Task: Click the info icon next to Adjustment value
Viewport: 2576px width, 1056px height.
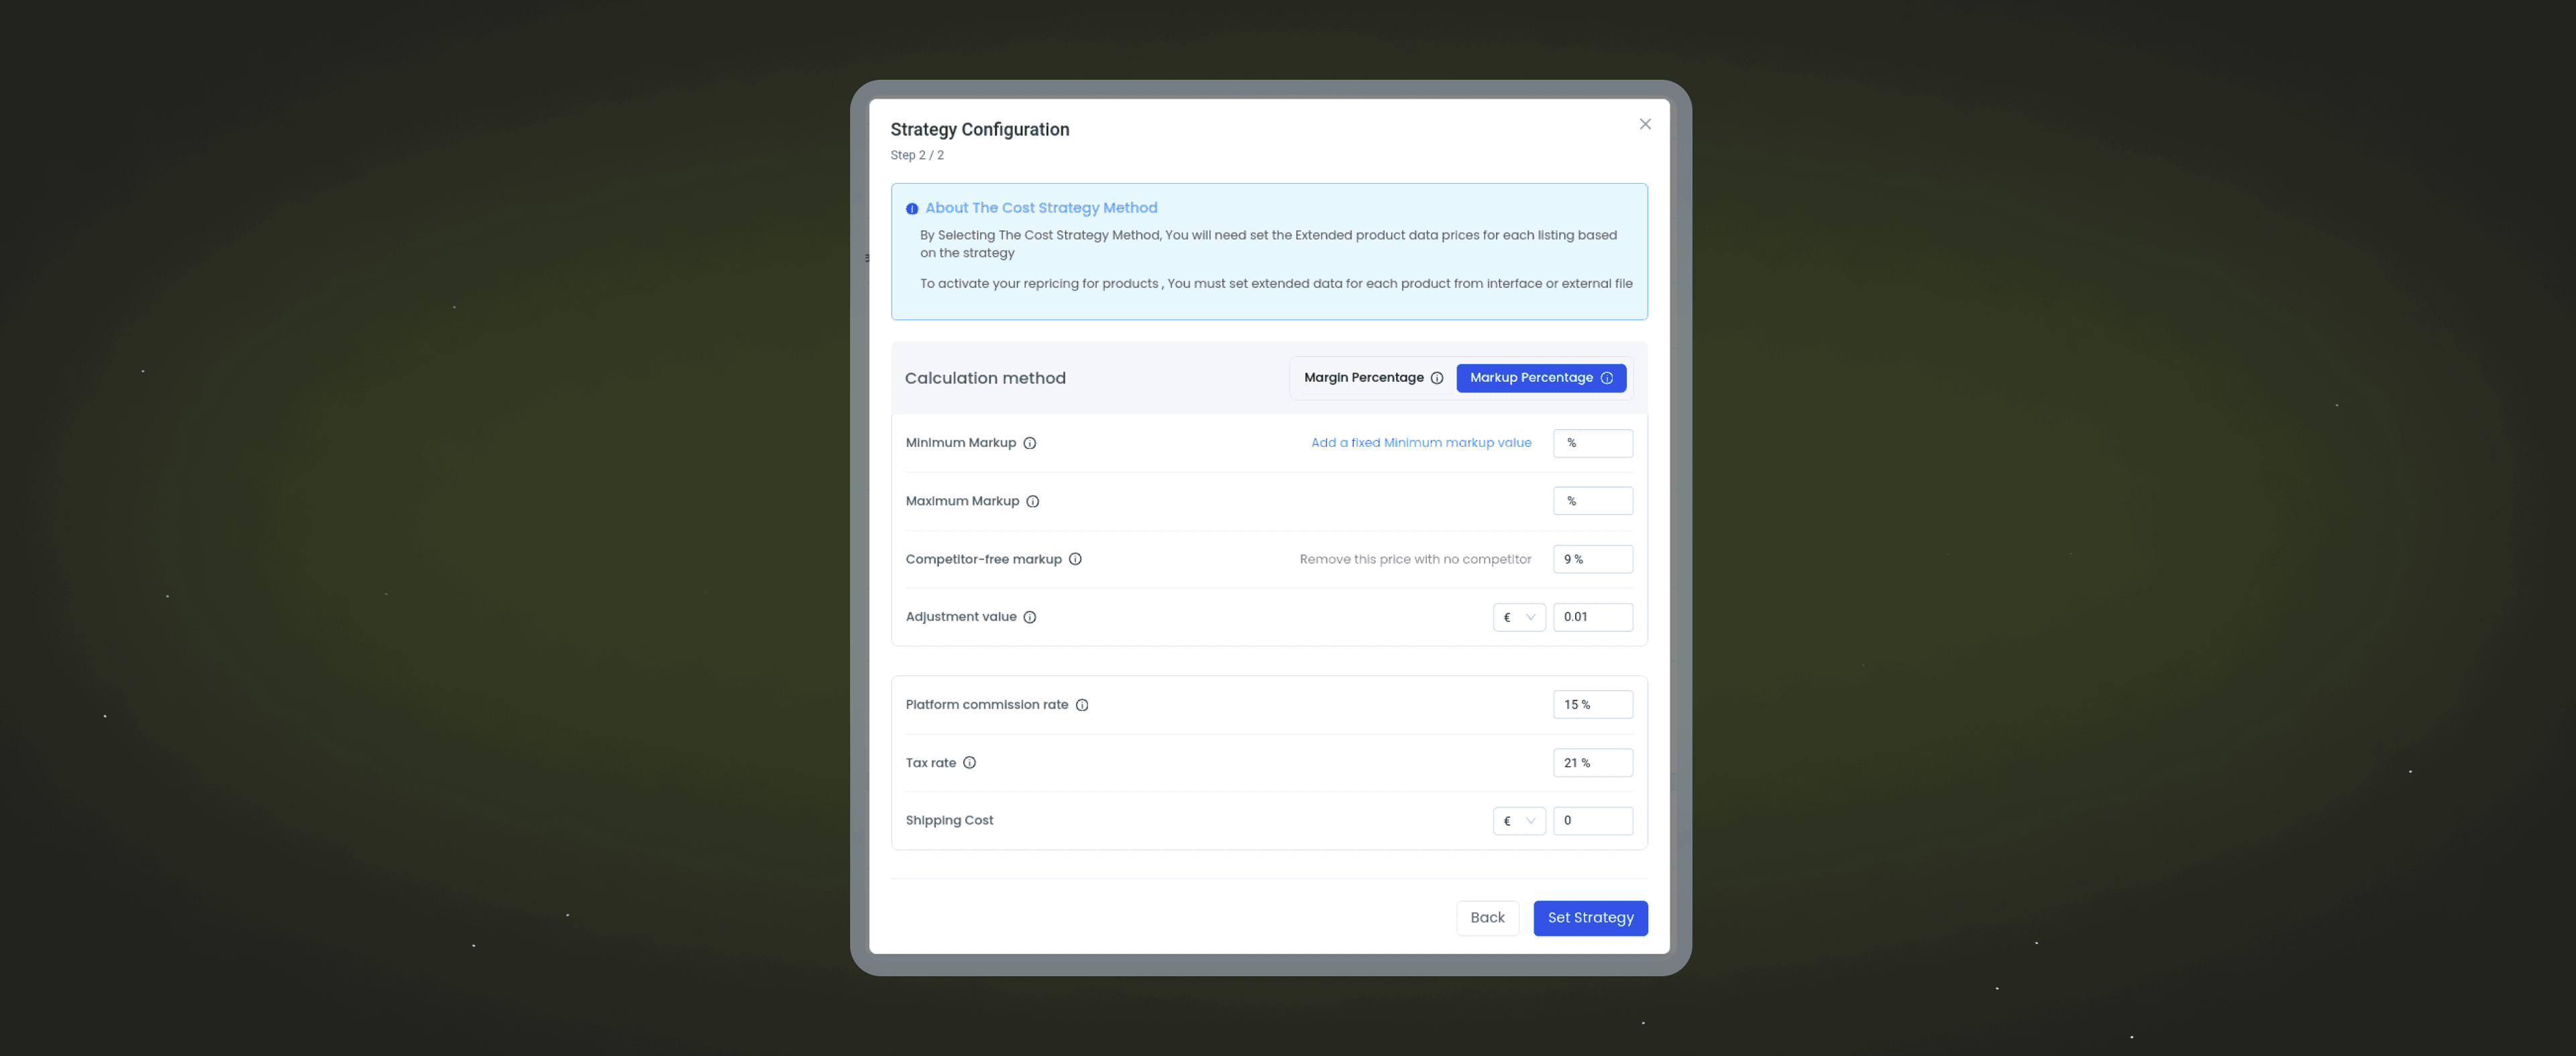Action: 1030,617
